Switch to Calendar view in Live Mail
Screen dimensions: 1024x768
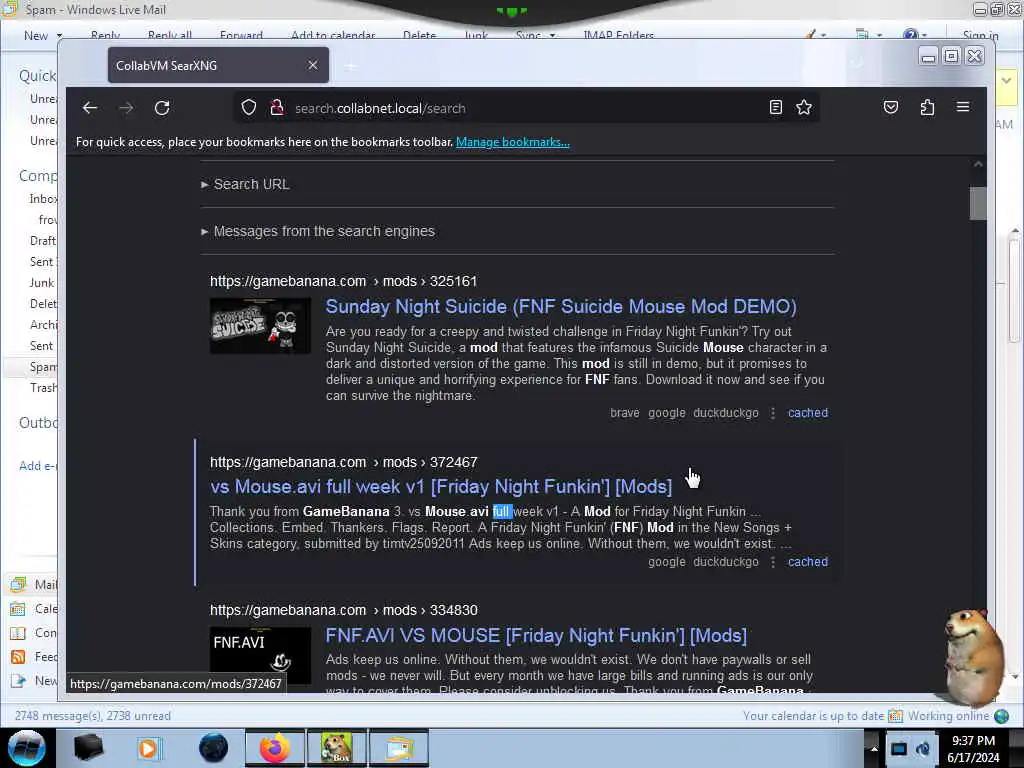[35, 609]
